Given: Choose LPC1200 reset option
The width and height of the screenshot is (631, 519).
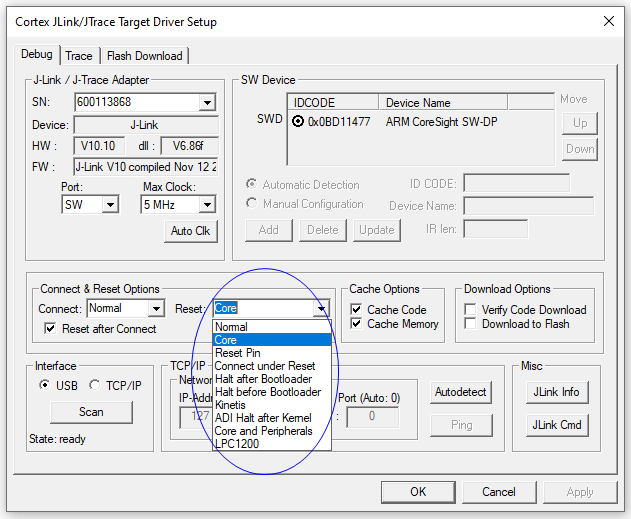Looking at the screenshot, I should coord(272,443).
